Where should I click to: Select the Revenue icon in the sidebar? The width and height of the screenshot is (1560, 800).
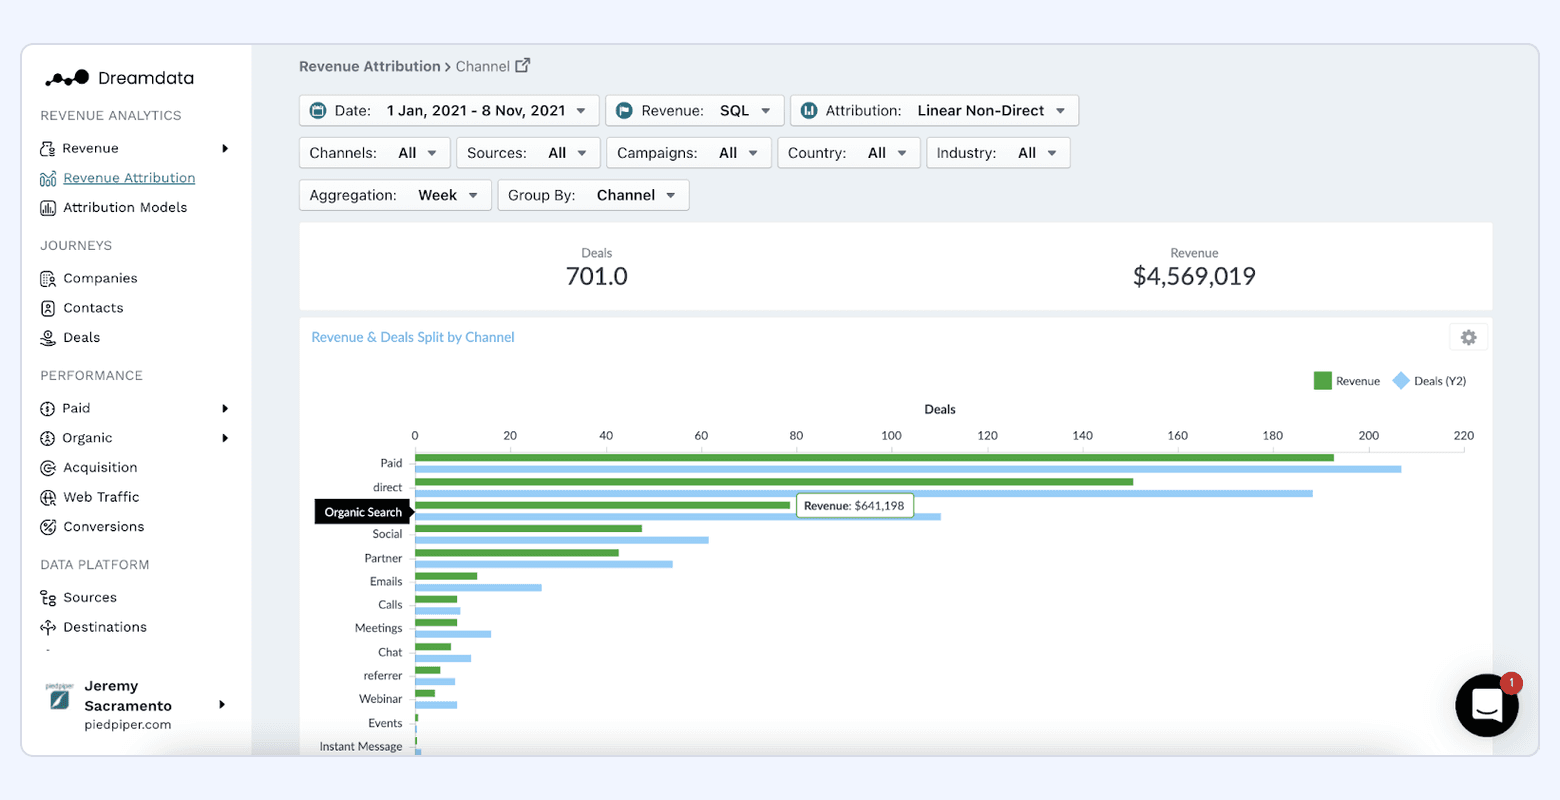click(49, 147)
